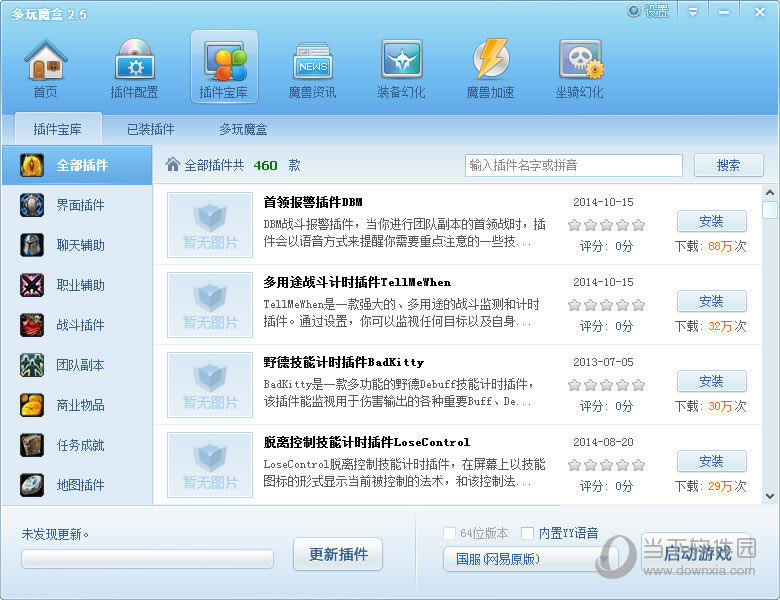The image size is (780, 600).
Task: Open the 插件配置 plugin config icon
Action: pyautogui.click(x=134, y=60)
